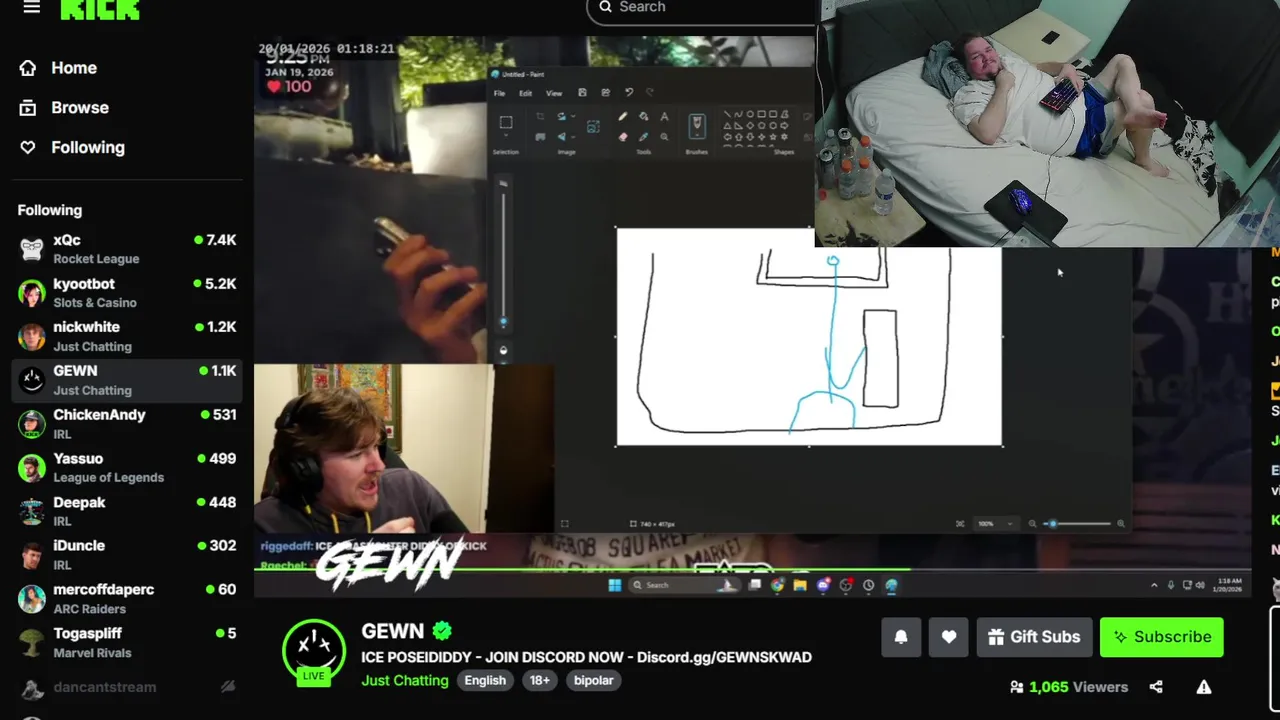Click the Chrome taskbar icon in stream

pos(777,585)
